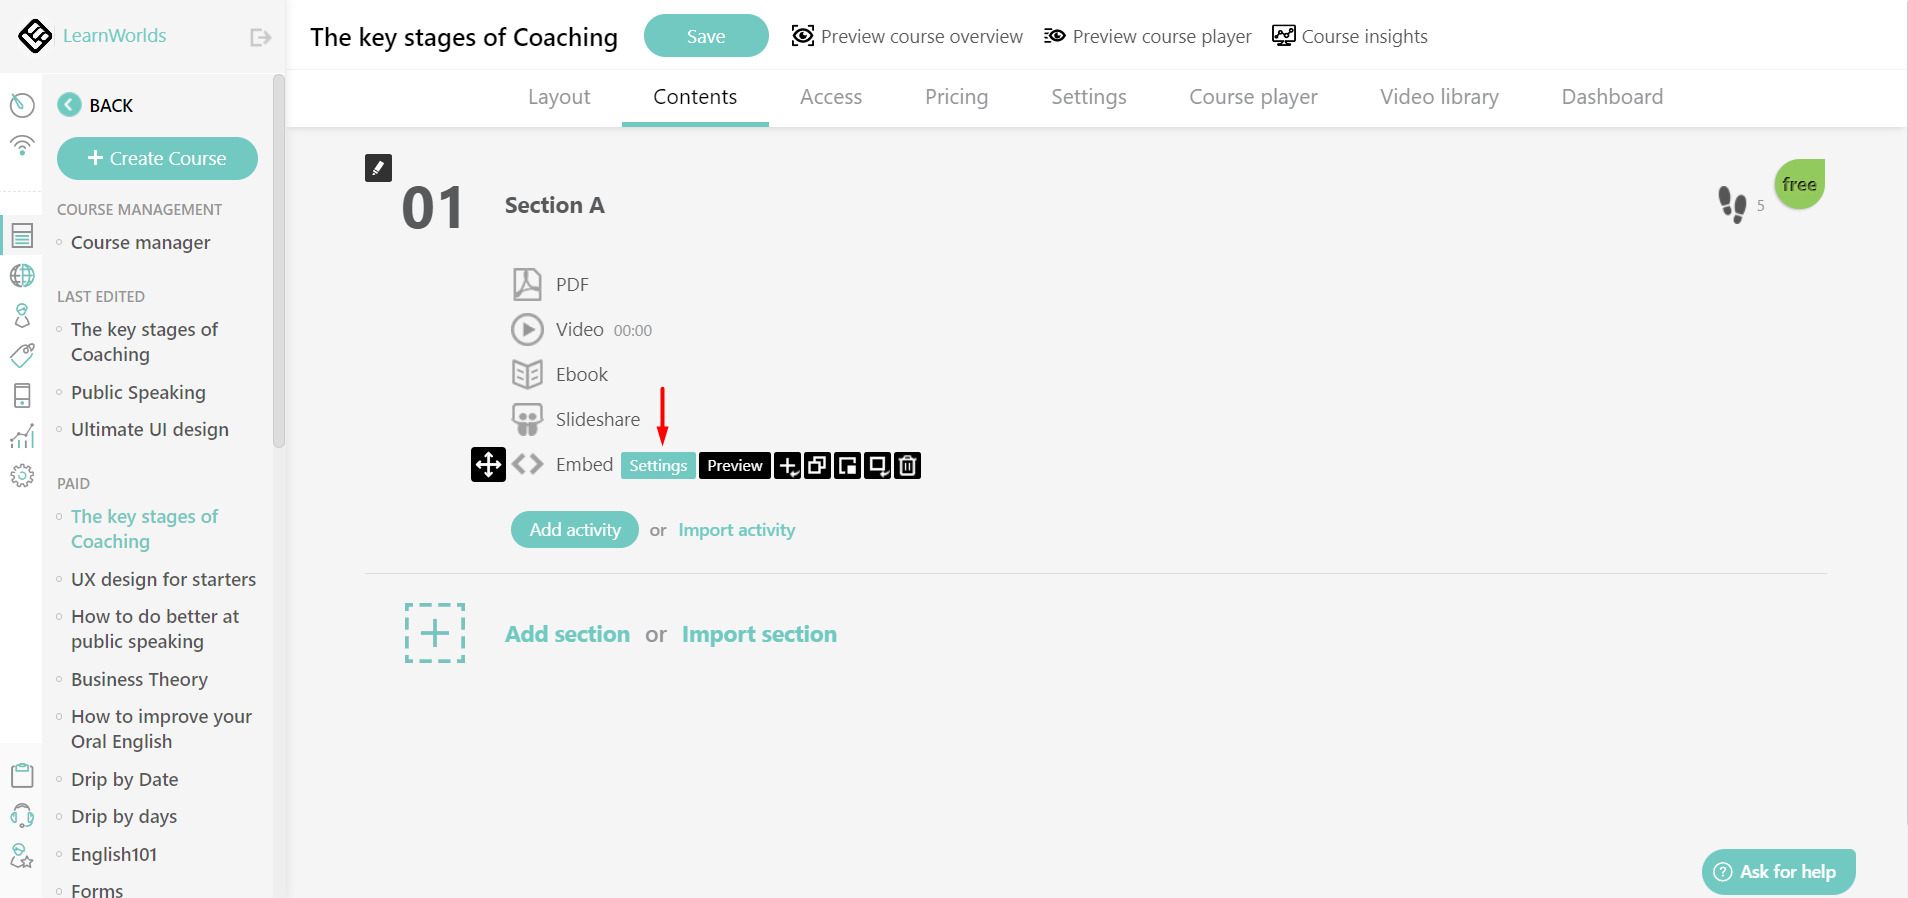This screenshot has height=898, width=1908.
Task: Click the Import activity link
Action: point(736,529)
